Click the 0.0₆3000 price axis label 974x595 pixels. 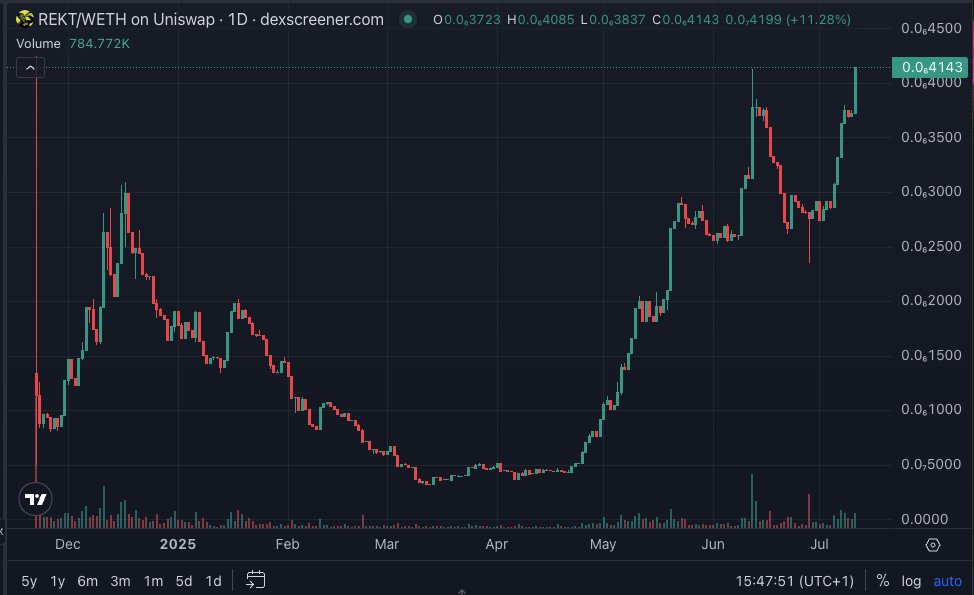tap(931, 191)
